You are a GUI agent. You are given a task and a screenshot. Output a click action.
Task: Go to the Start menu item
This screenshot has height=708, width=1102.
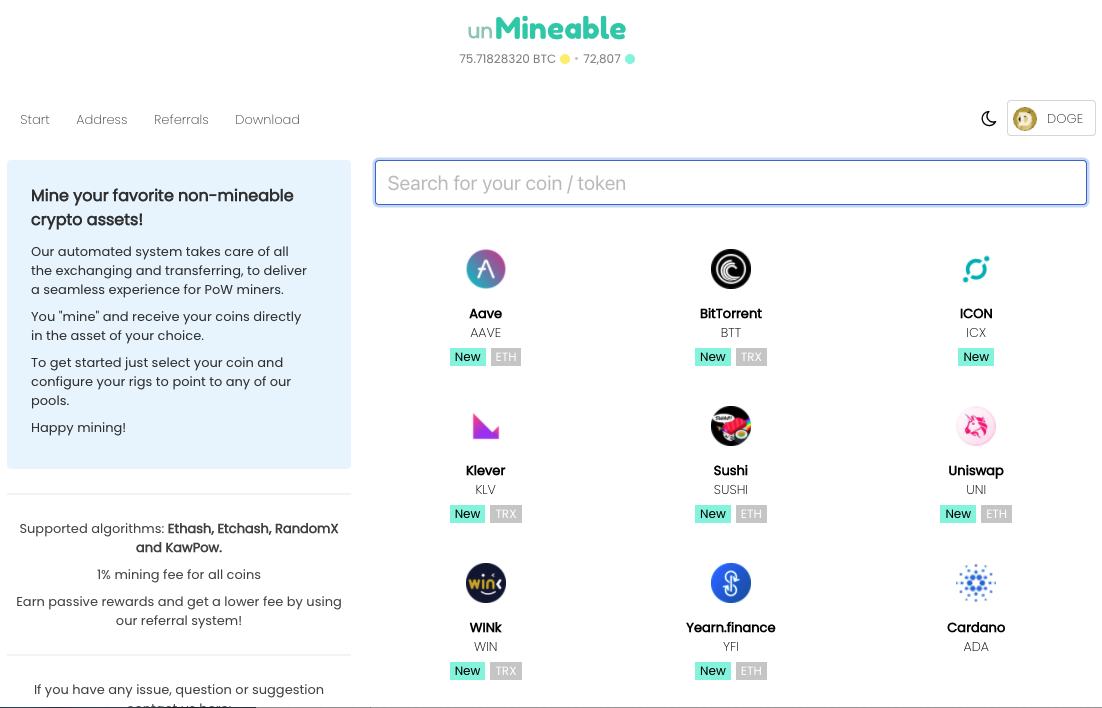pyautogui.click(x=34, y=120)
